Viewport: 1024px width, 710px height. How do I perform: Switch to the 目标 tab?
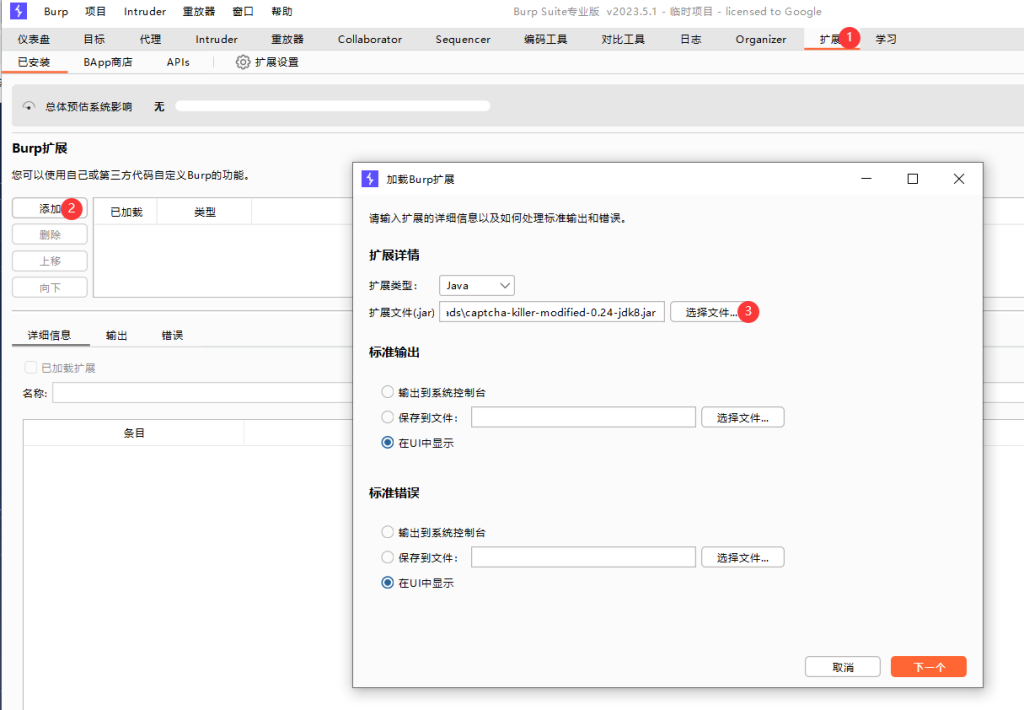pos(94,39)
